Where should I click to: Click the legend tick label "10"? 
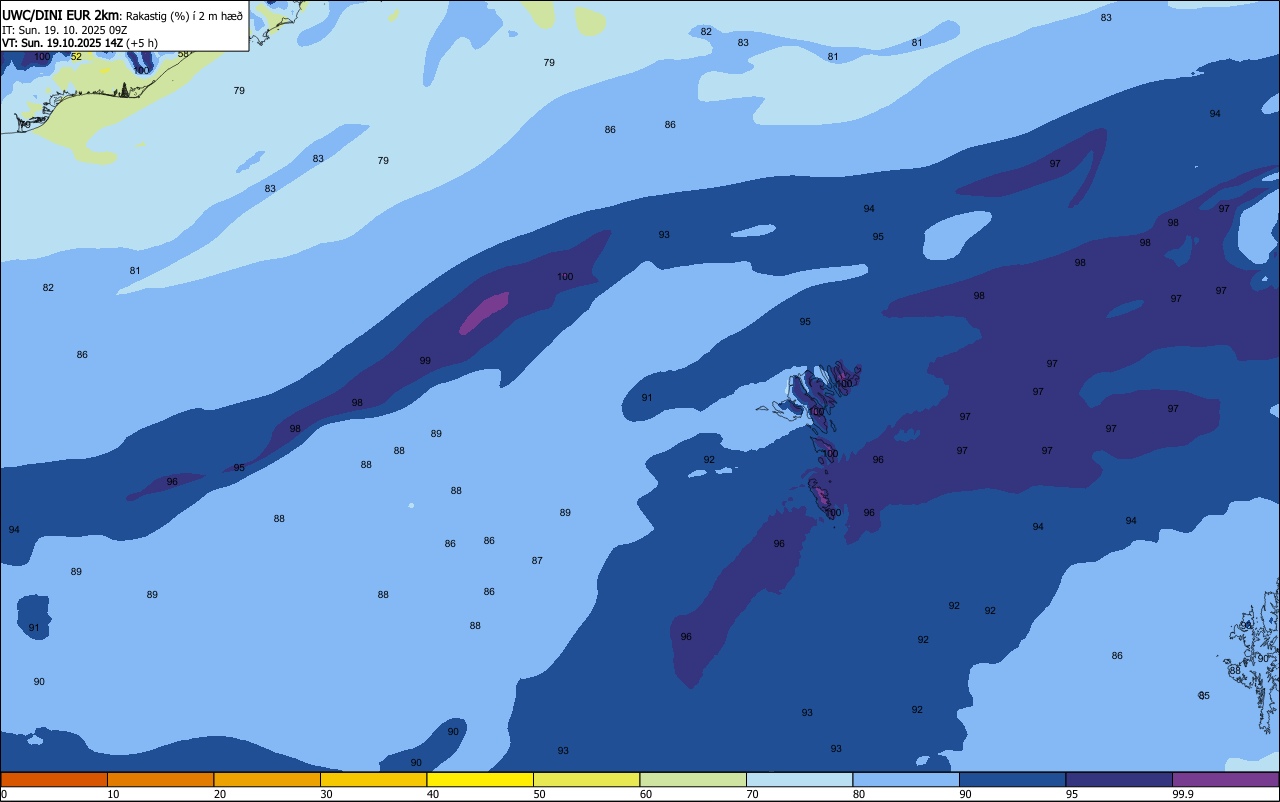[113, 794]
